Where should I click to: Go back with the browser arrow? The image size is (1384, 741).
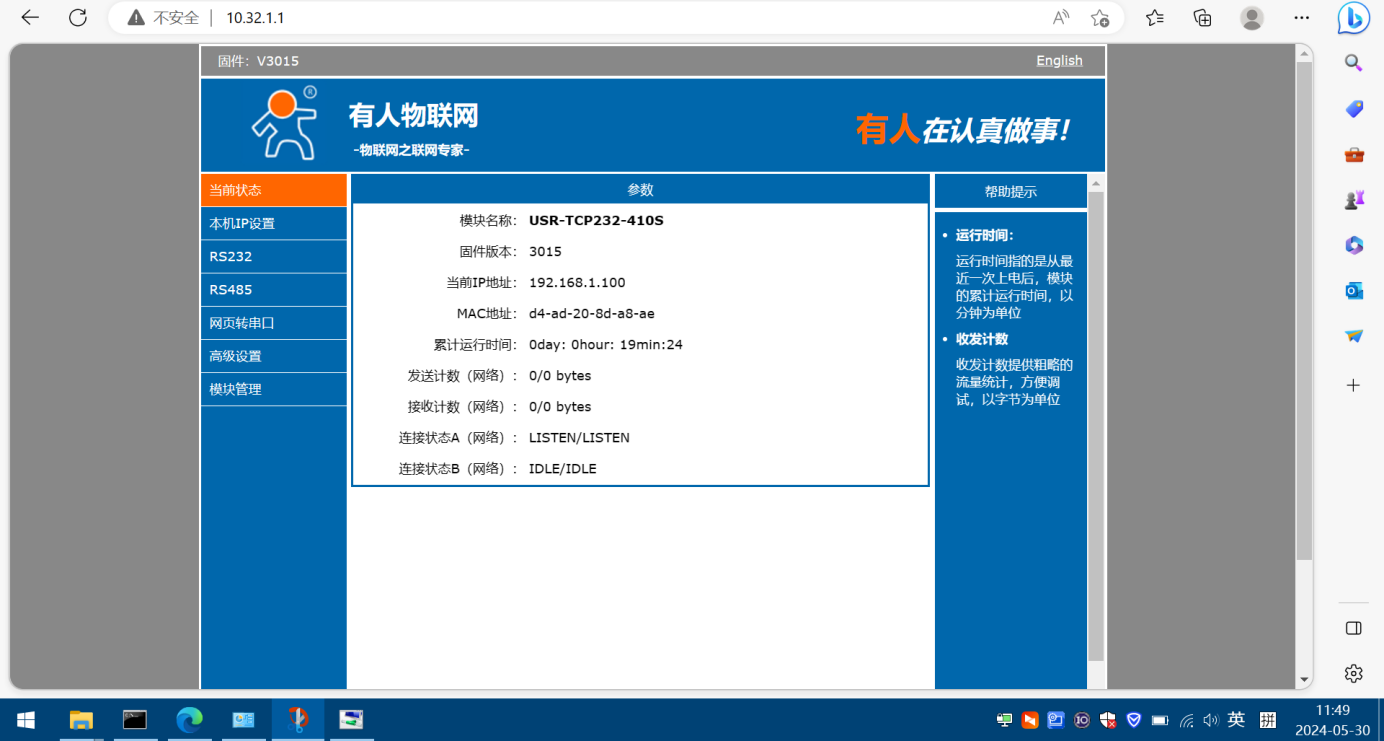click(30, 18)
